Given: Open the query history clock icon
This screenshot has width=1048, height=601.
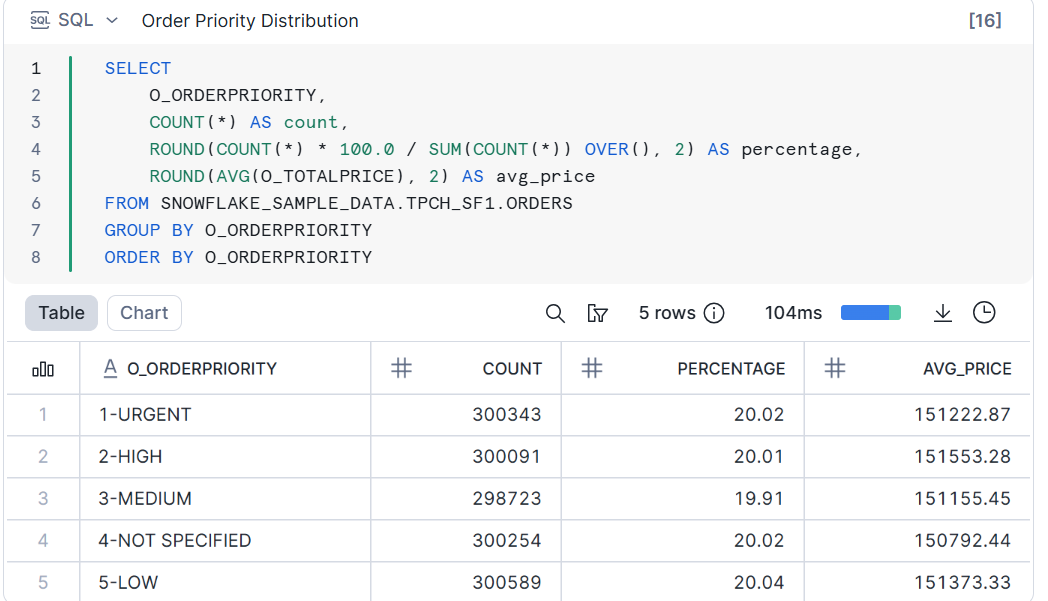Looking at the screenshot, I should pos(984,313).
